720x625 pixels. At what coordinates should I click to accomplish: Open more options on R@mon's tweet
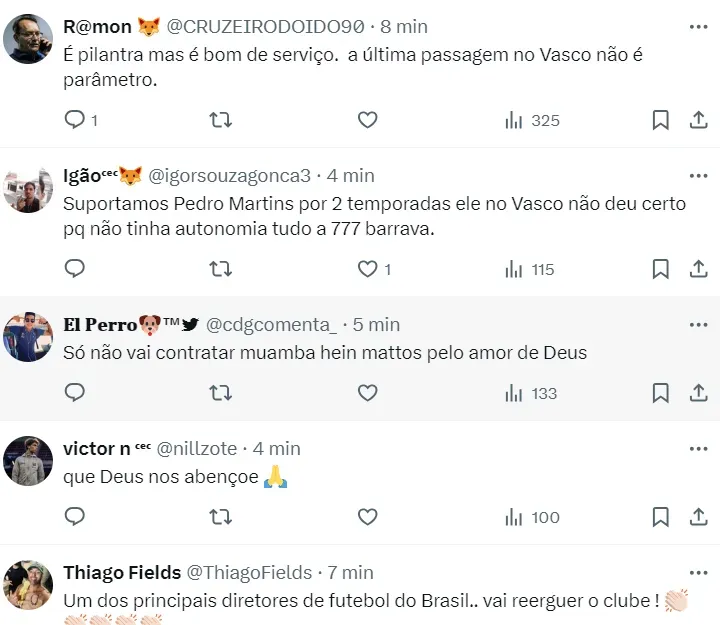click(x=698, y=27)
